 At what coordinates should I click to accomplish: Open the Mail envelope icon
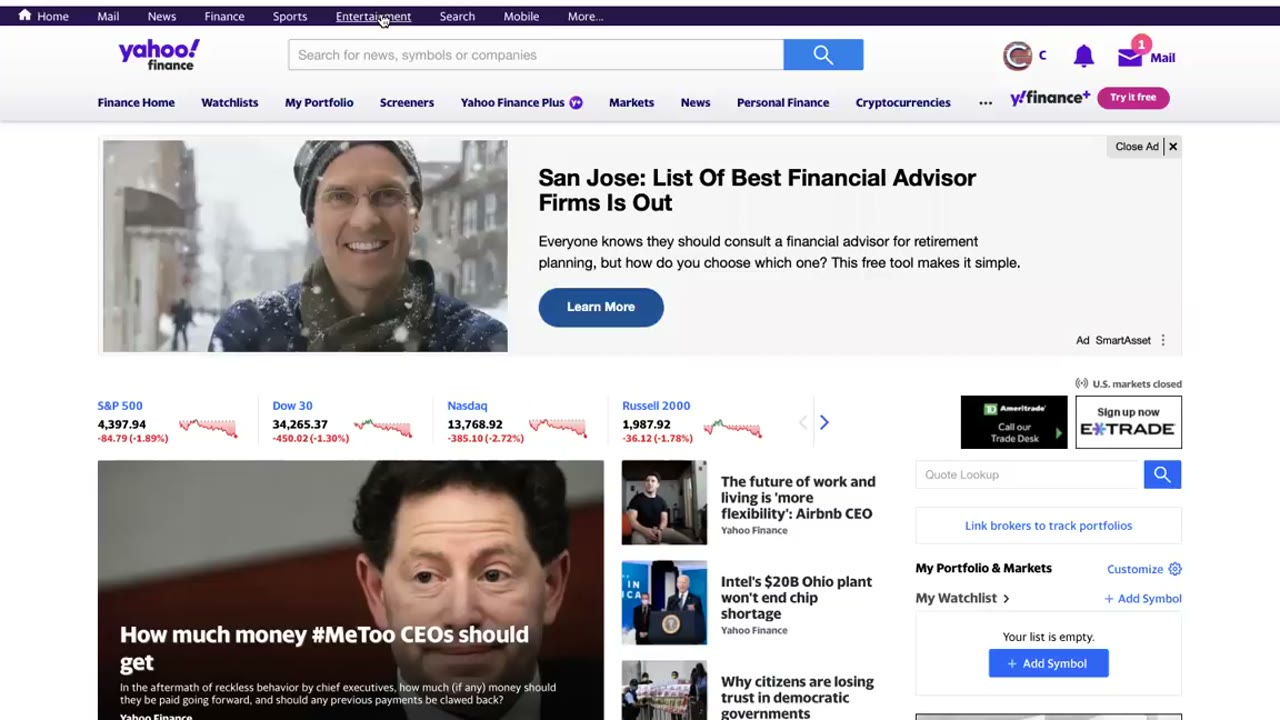1130,57
